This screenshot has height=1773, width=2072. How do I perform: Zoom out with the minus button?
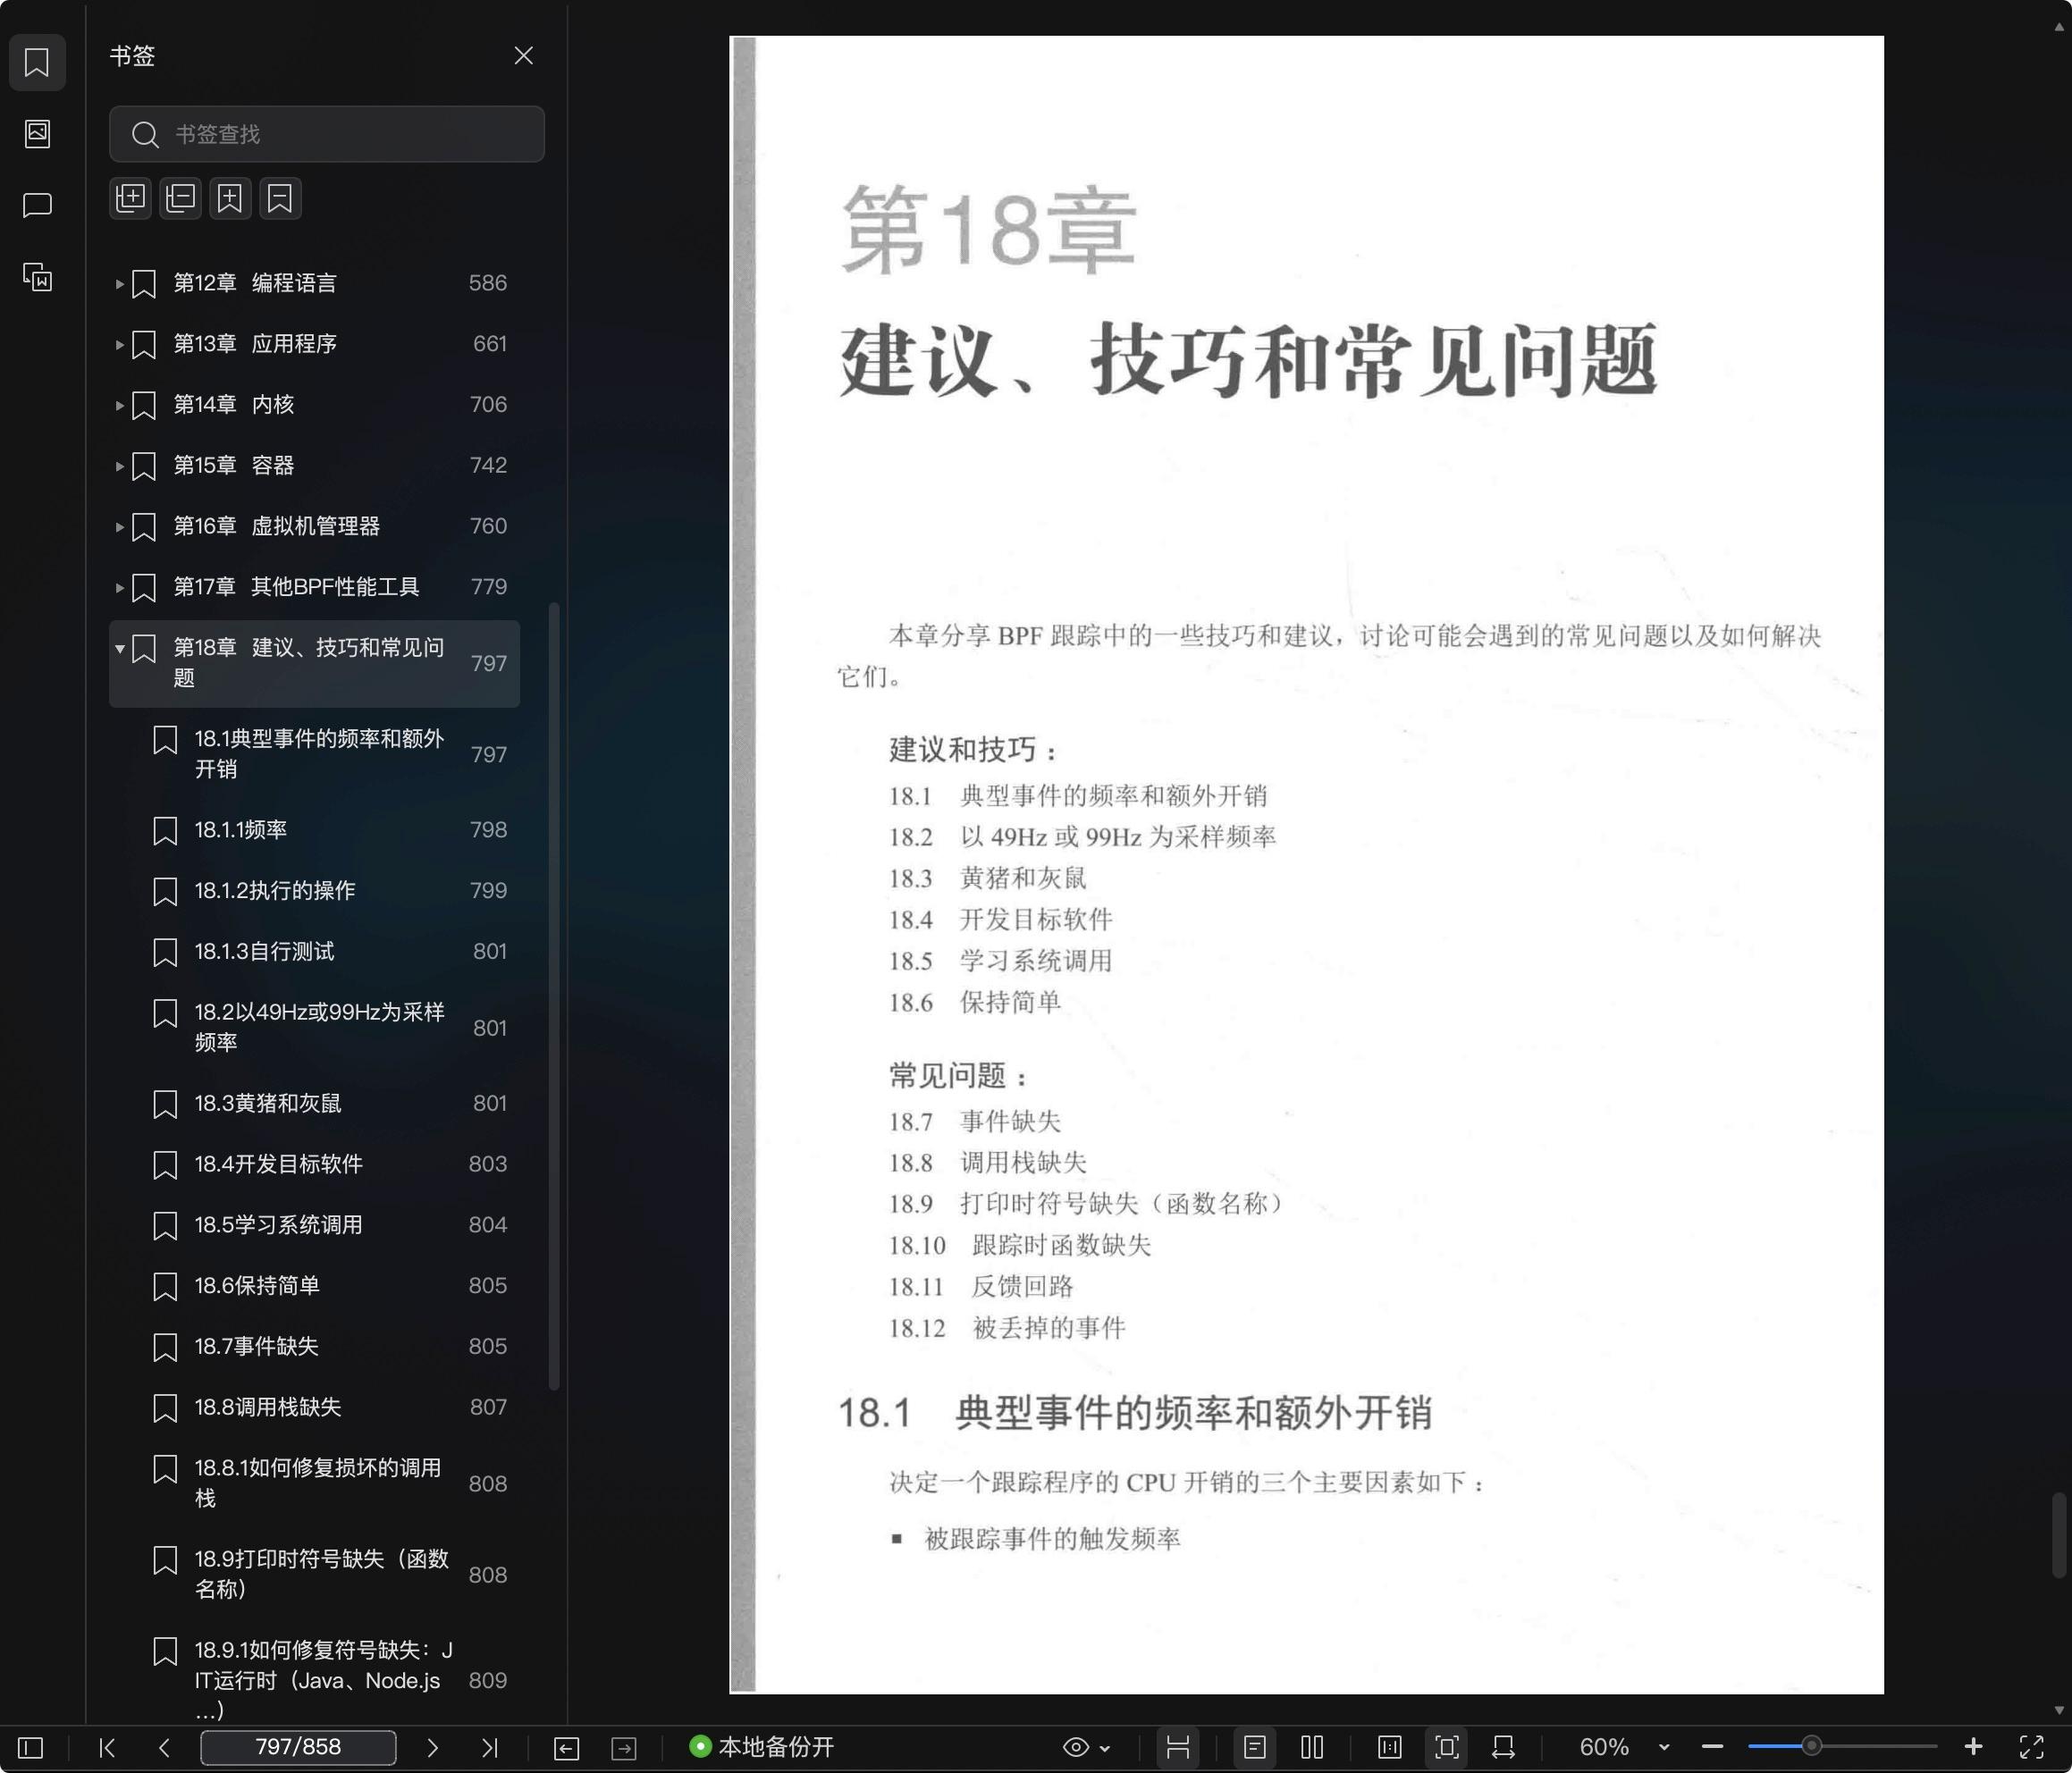point(1712,1747)
